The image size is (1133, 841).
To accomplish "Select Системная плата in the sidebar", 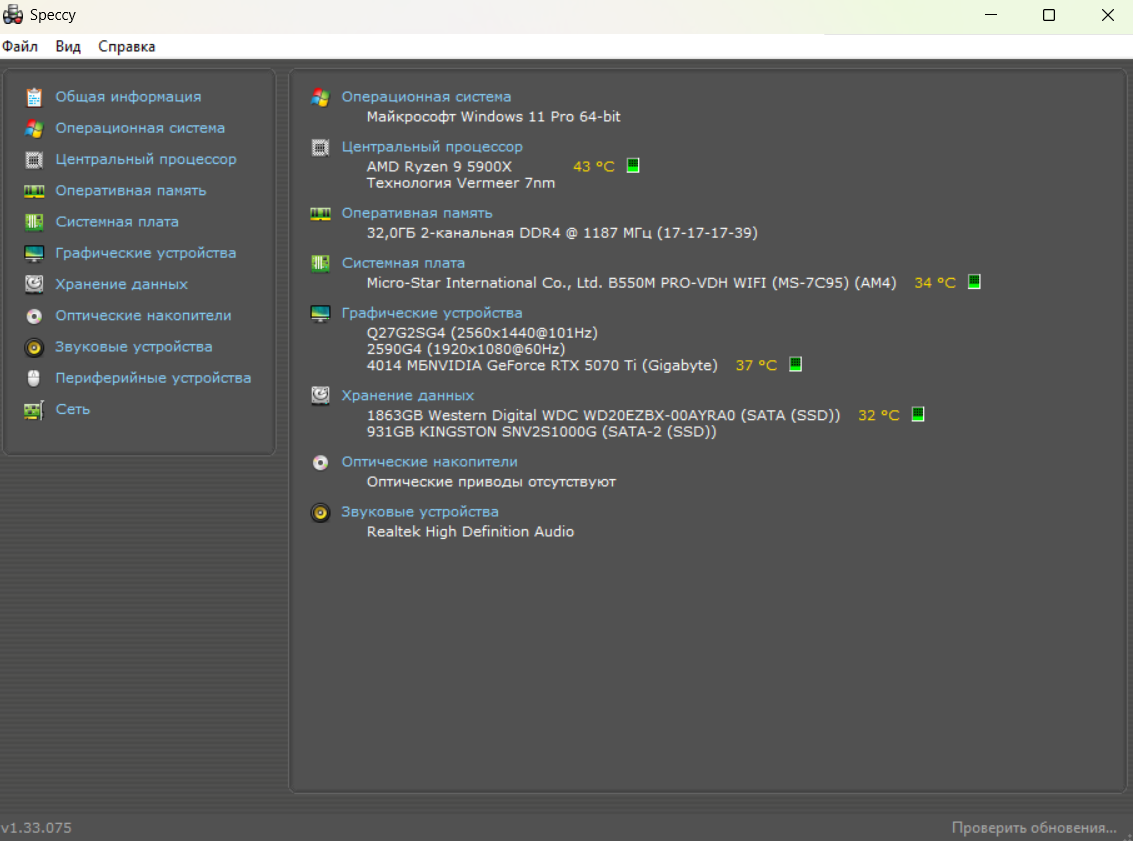I will coord(117,222).
